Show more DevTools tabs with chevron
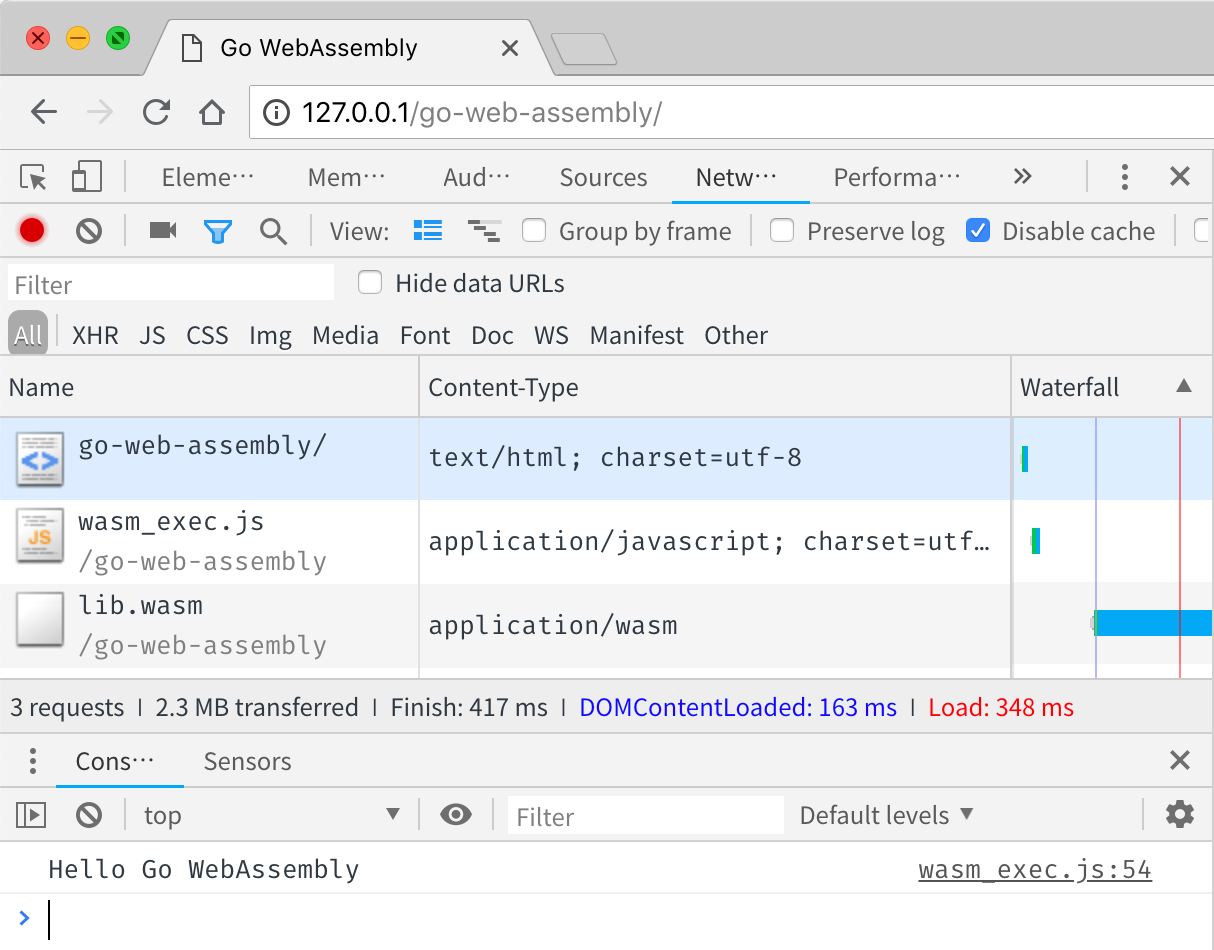The image size is (1214, 950). [x=1022, y=177]
